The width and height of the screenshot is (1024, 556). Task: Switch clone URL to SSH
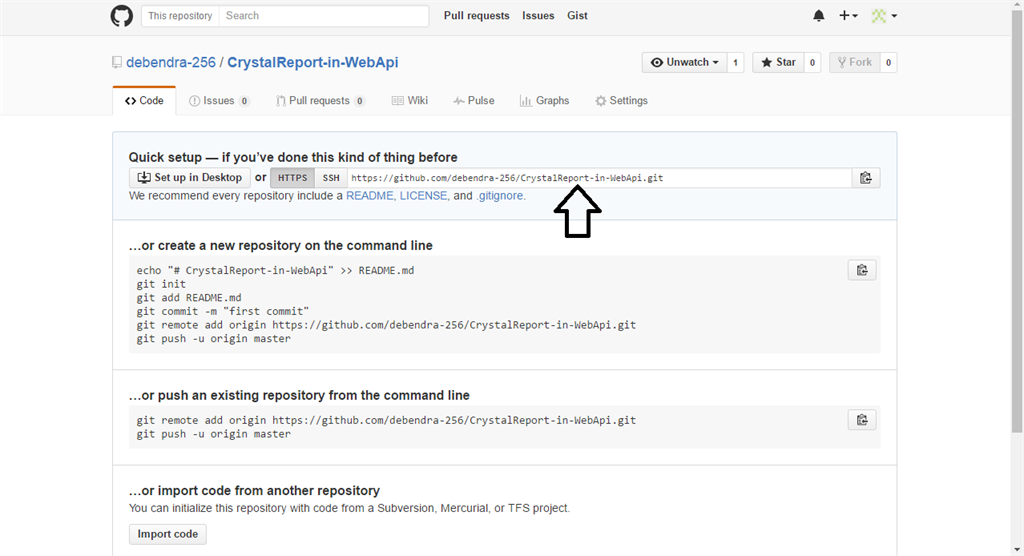[x=331, y=178]
